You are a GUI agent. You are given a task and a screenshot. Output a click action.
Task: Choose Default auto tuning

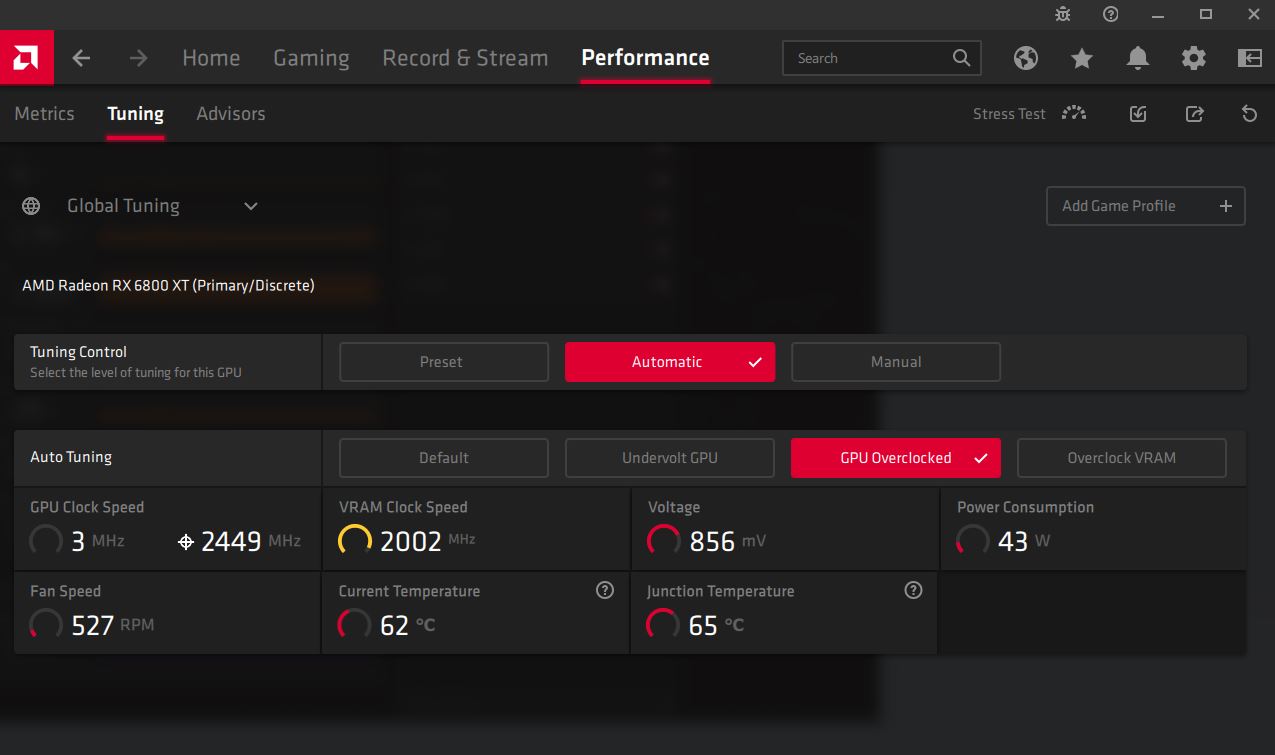click(x=444, y=458)
